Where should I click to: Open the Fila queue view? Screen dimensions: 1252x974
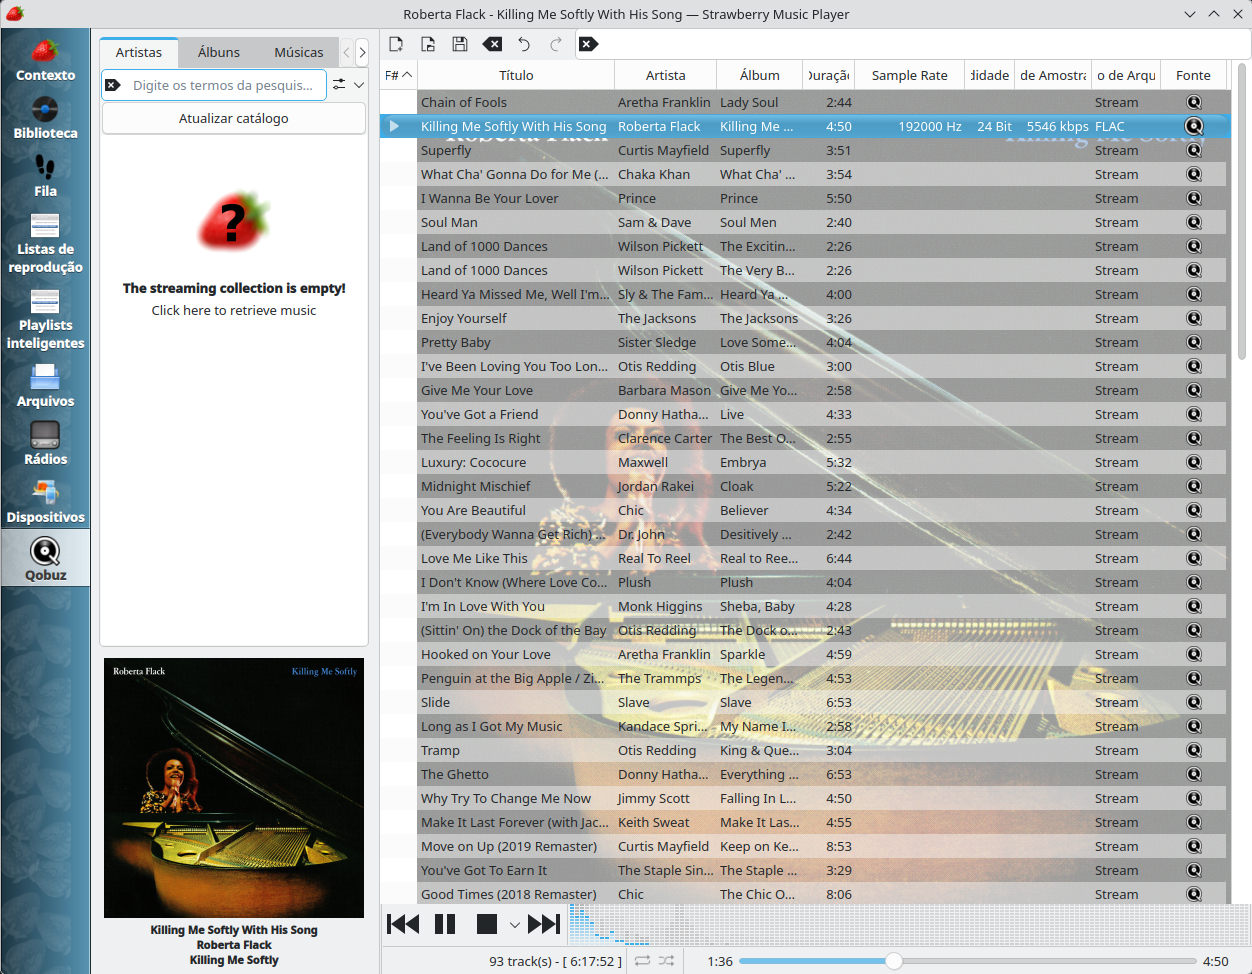pyautogui.click(x=45, y=176)
